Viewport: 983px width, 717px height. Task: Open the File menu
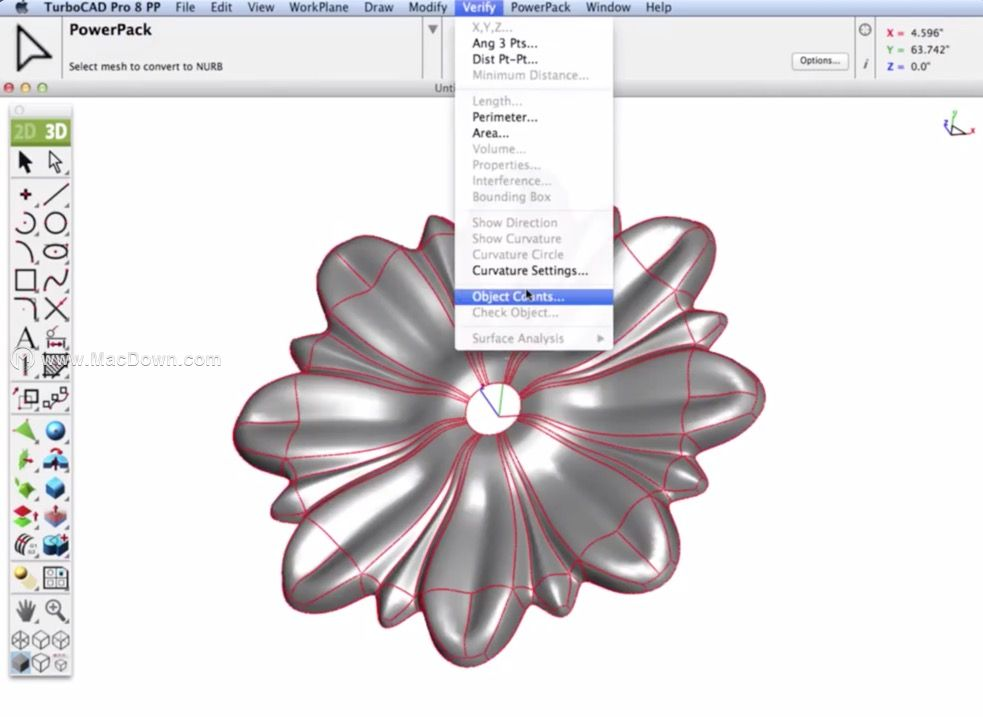[185, 8]
